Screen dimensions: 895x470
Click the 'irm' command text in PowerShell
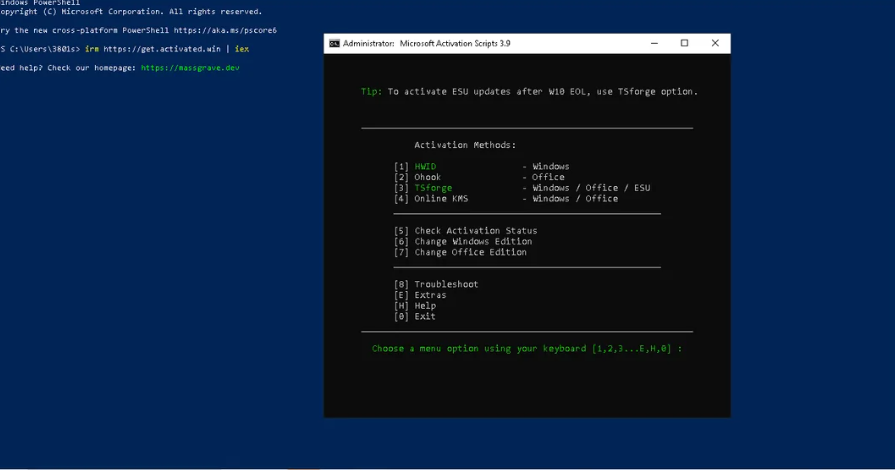(x=91, y=49)
